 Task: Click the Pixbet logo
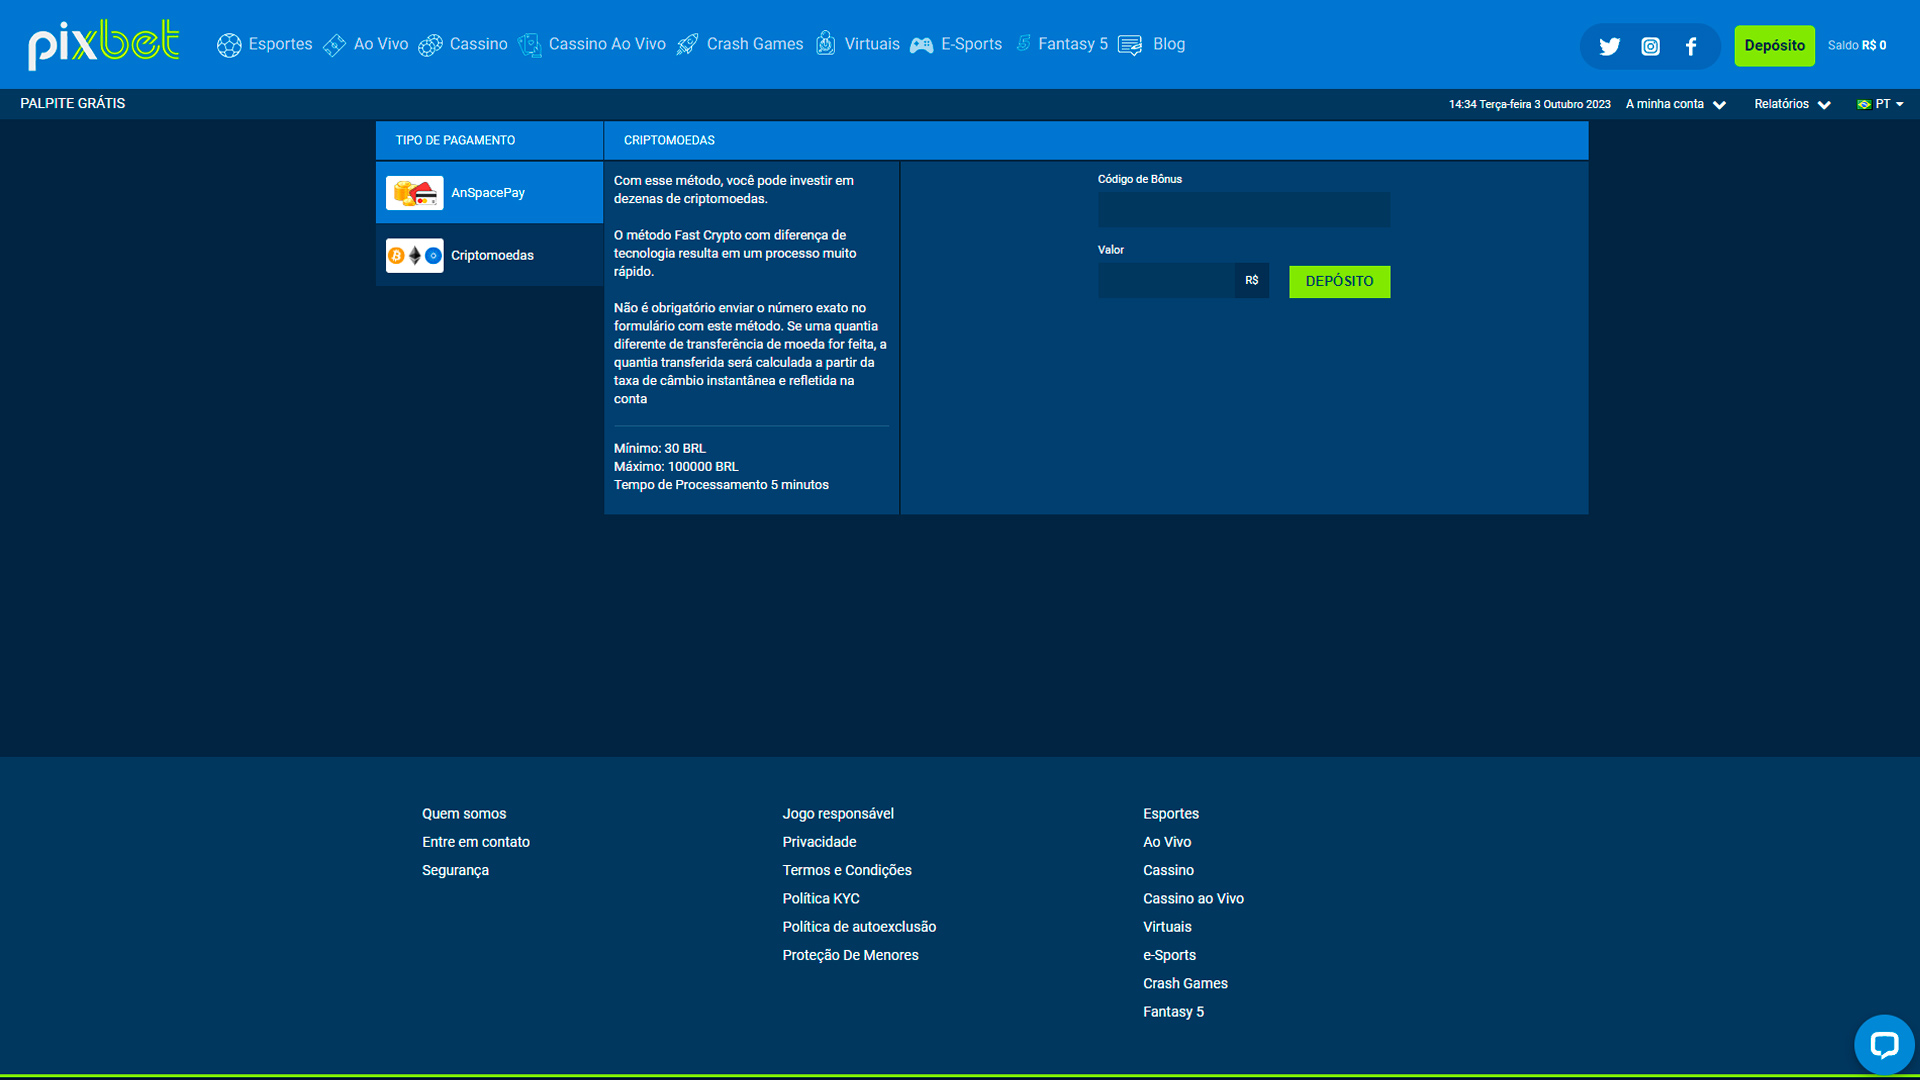point(104,44)
